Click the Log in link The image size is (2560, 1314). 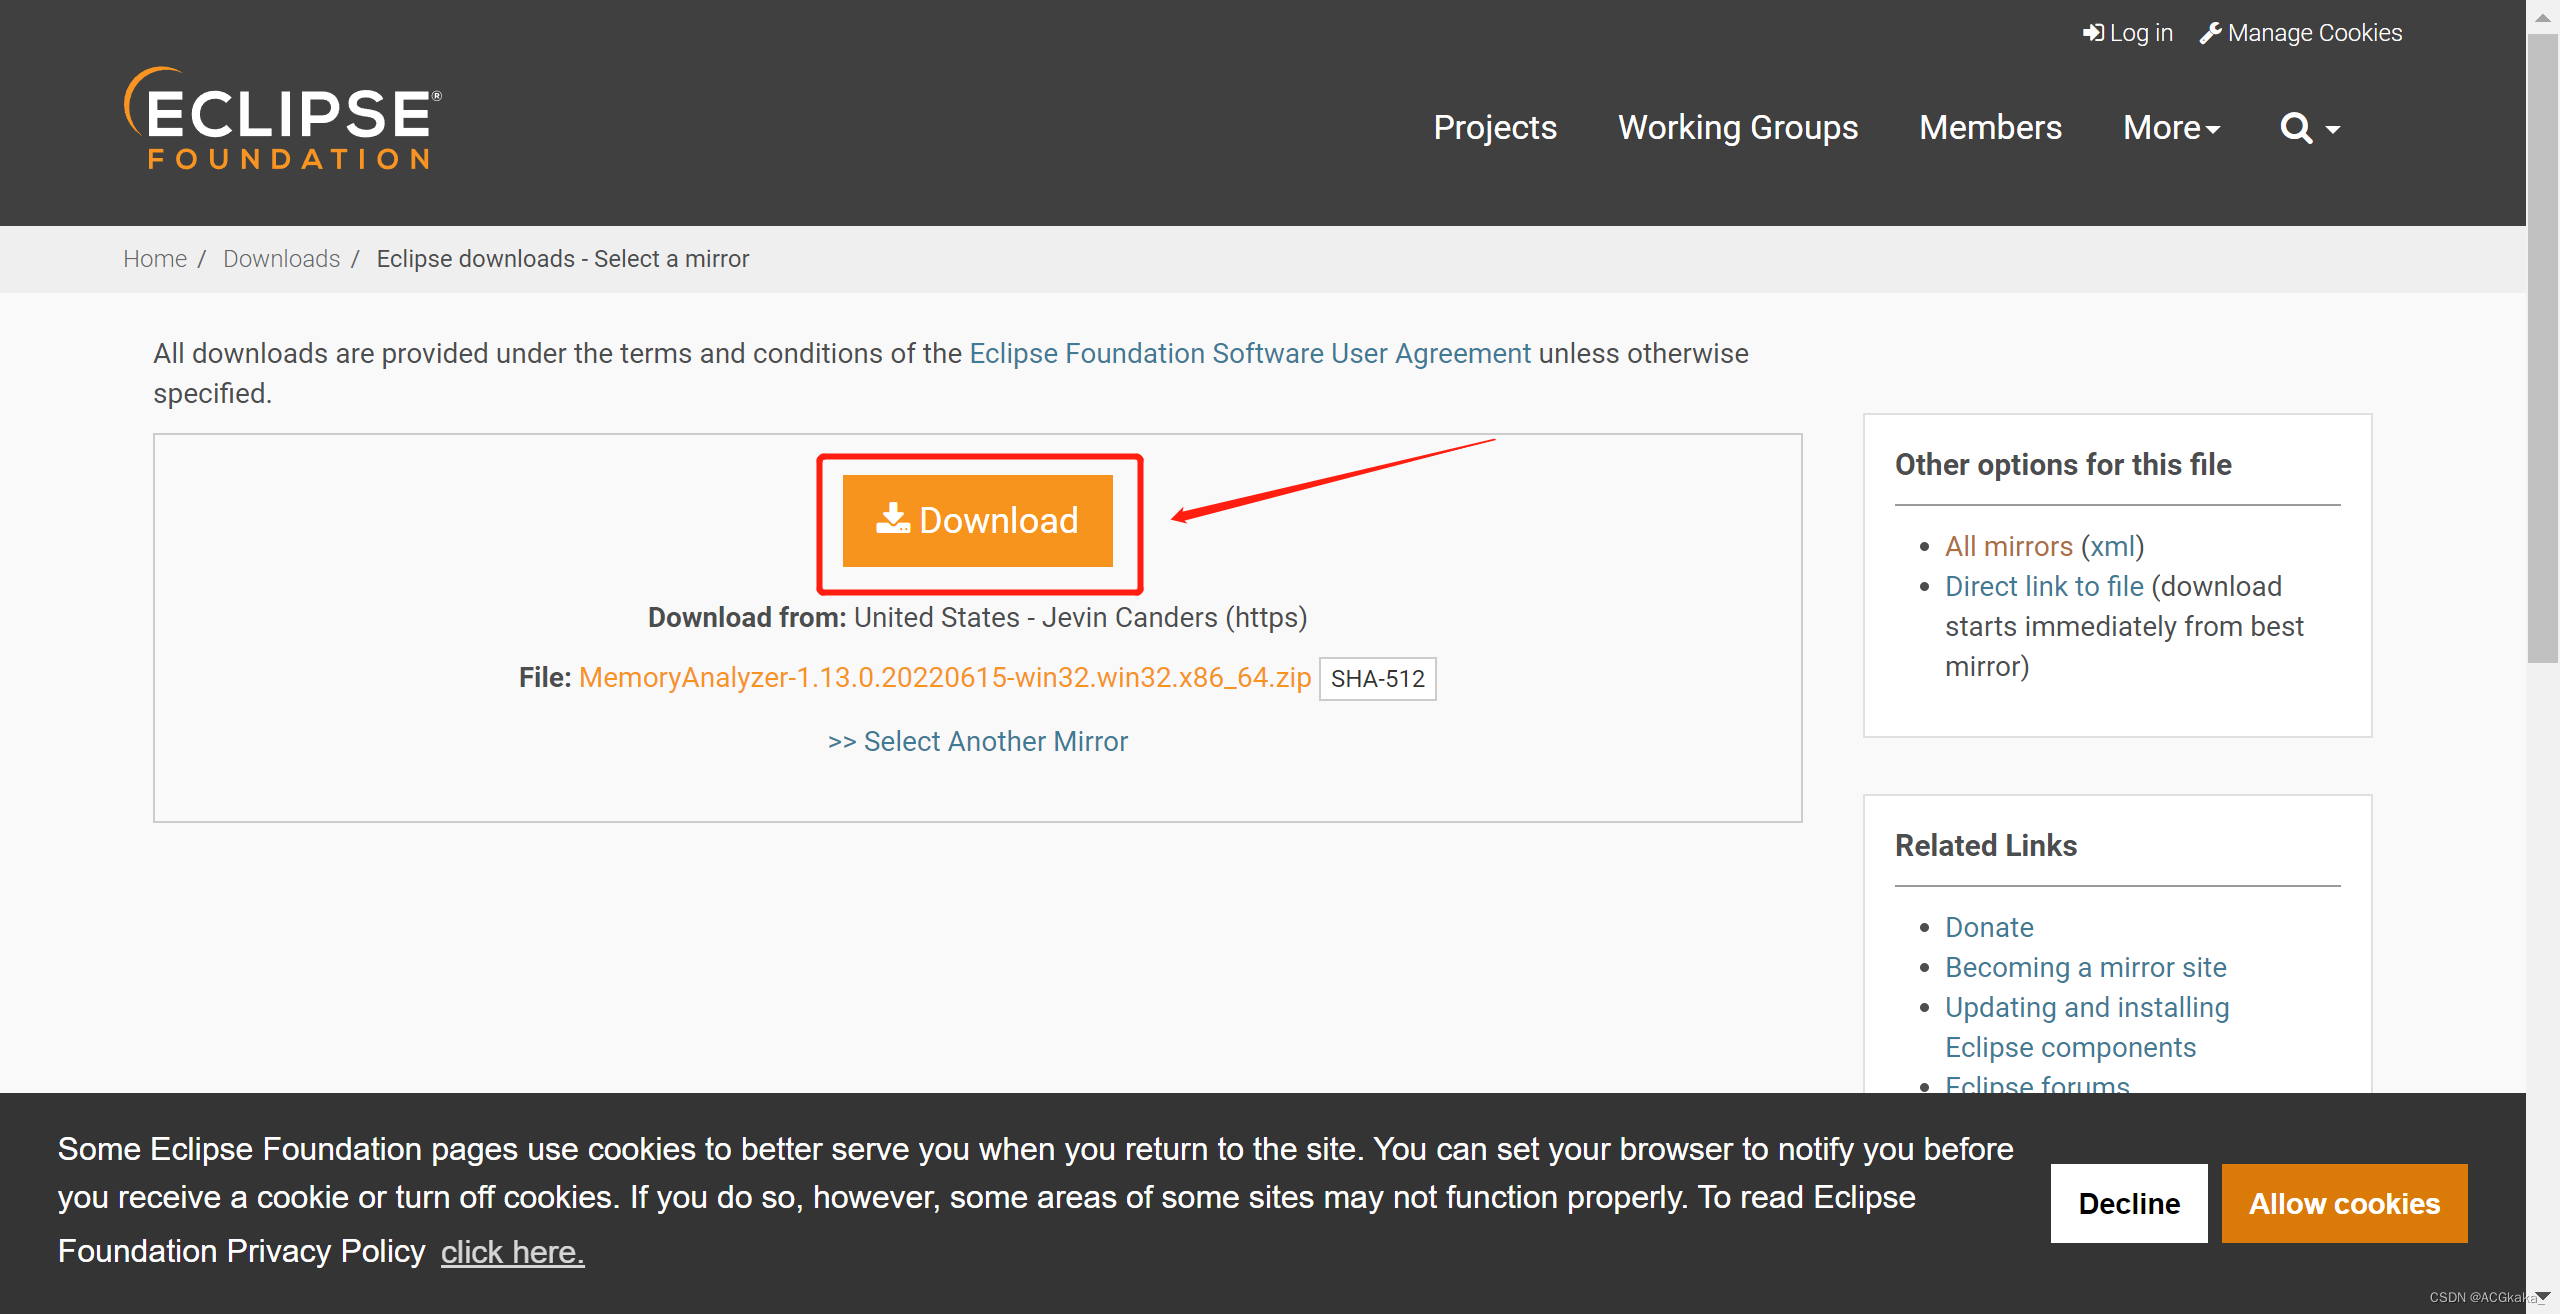2128,33
